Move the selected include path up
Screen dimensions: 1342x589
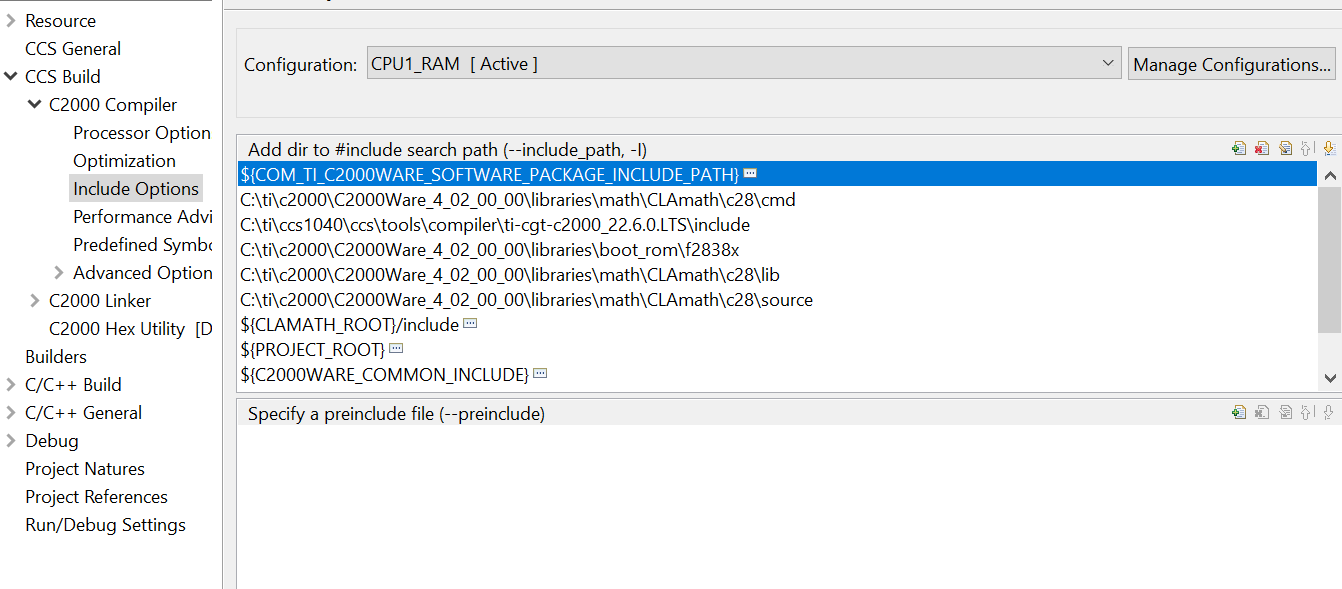point(1307,148)
